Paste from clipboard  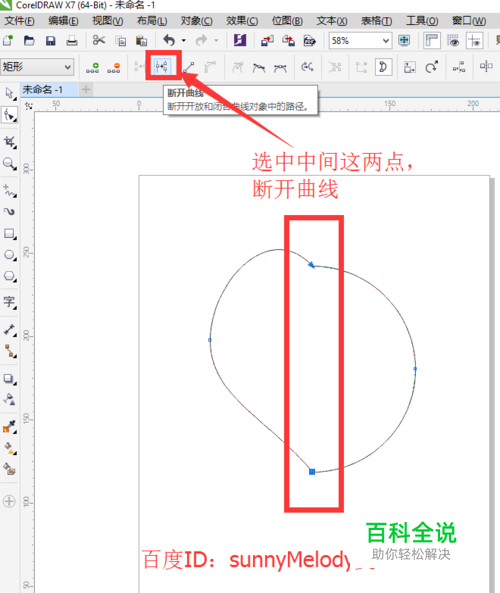[141, 40]
